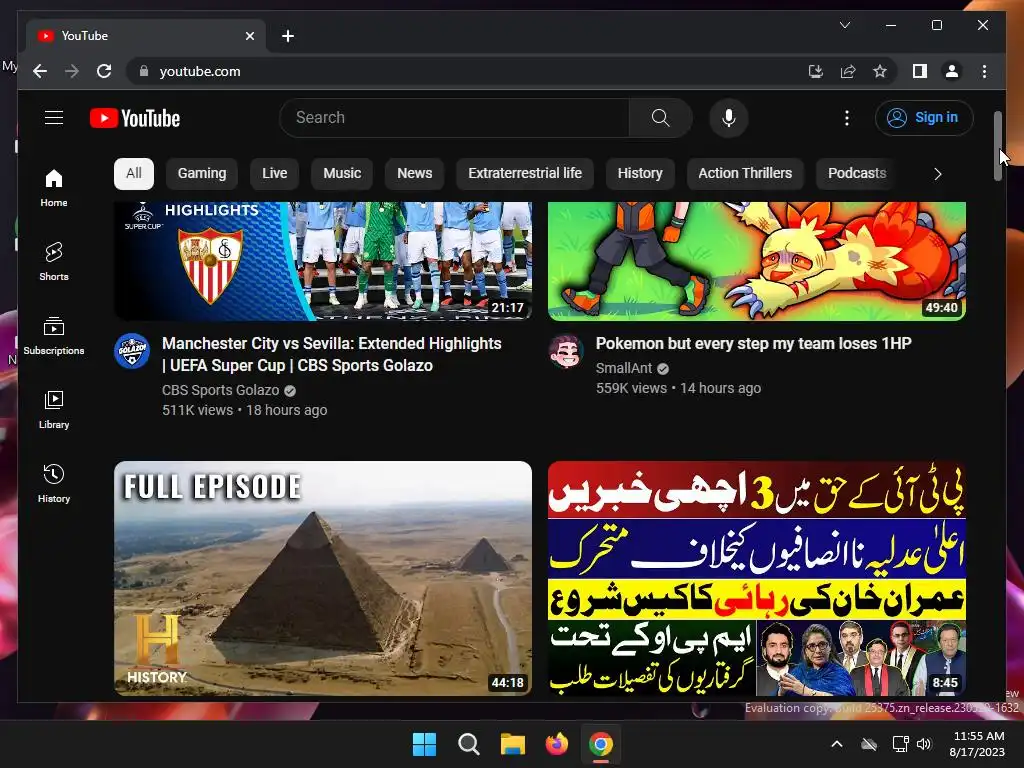The width and height of the screenshot is (1024, 768).
Task: Open Shorts from the sidebar
Action: [x=54, y=262]
